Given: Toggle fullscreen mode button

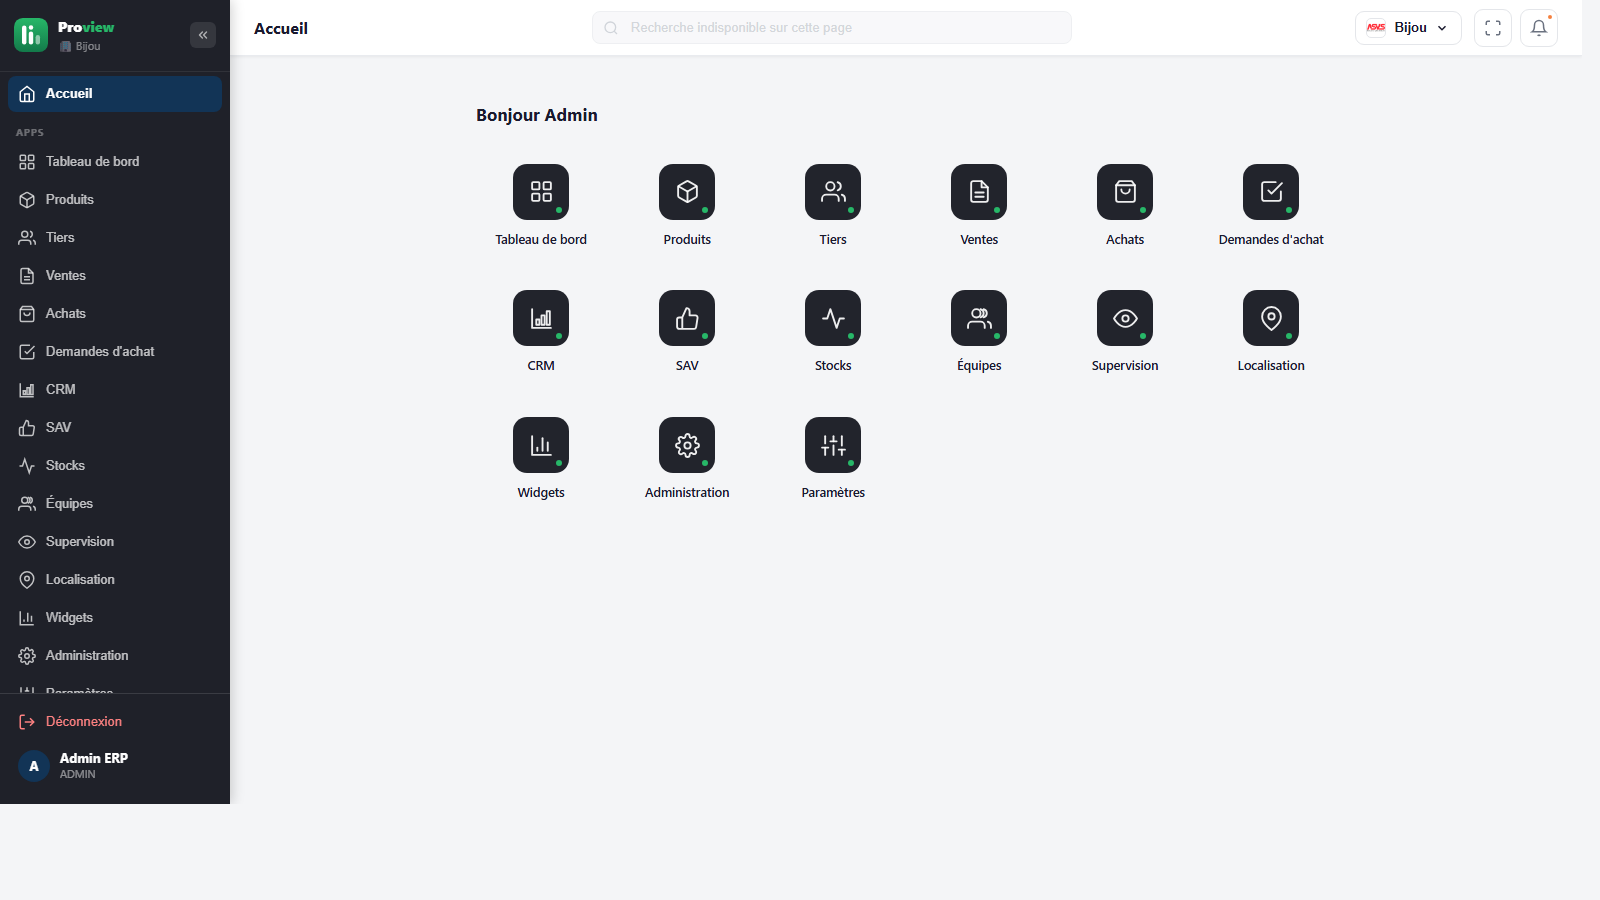Looking at the screenshot, I should point(1493,28).
